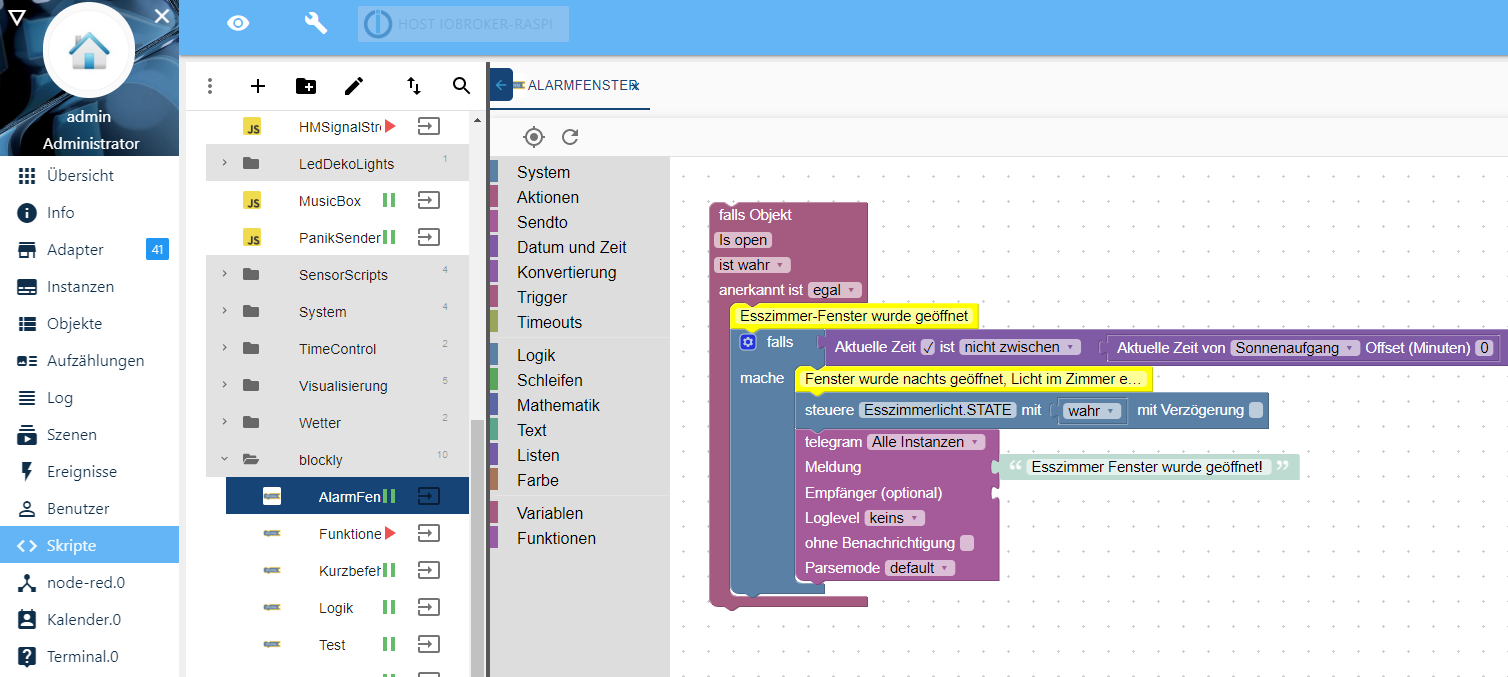
Task: Center the Blockly workspace with crosshair icon
Action: coord(534,137)
